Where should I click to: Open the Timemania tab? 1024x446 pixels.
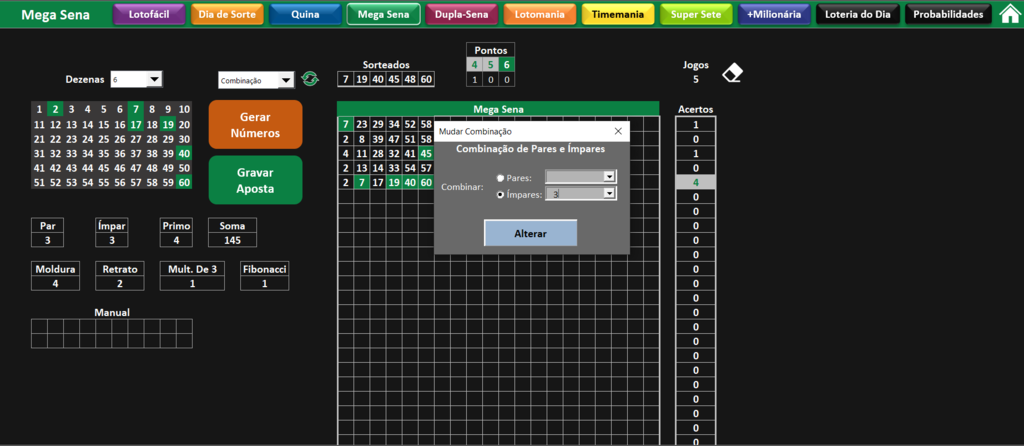tap(618, 14)
